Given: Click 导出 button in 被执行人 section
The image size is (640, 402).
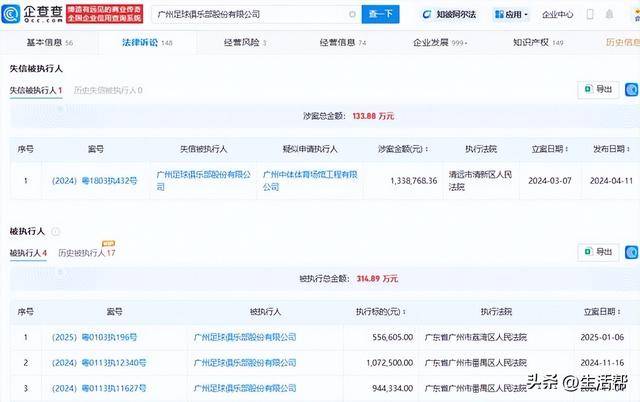Looking at the screenshot, I should pyautogui.click(x=598, y=252).
